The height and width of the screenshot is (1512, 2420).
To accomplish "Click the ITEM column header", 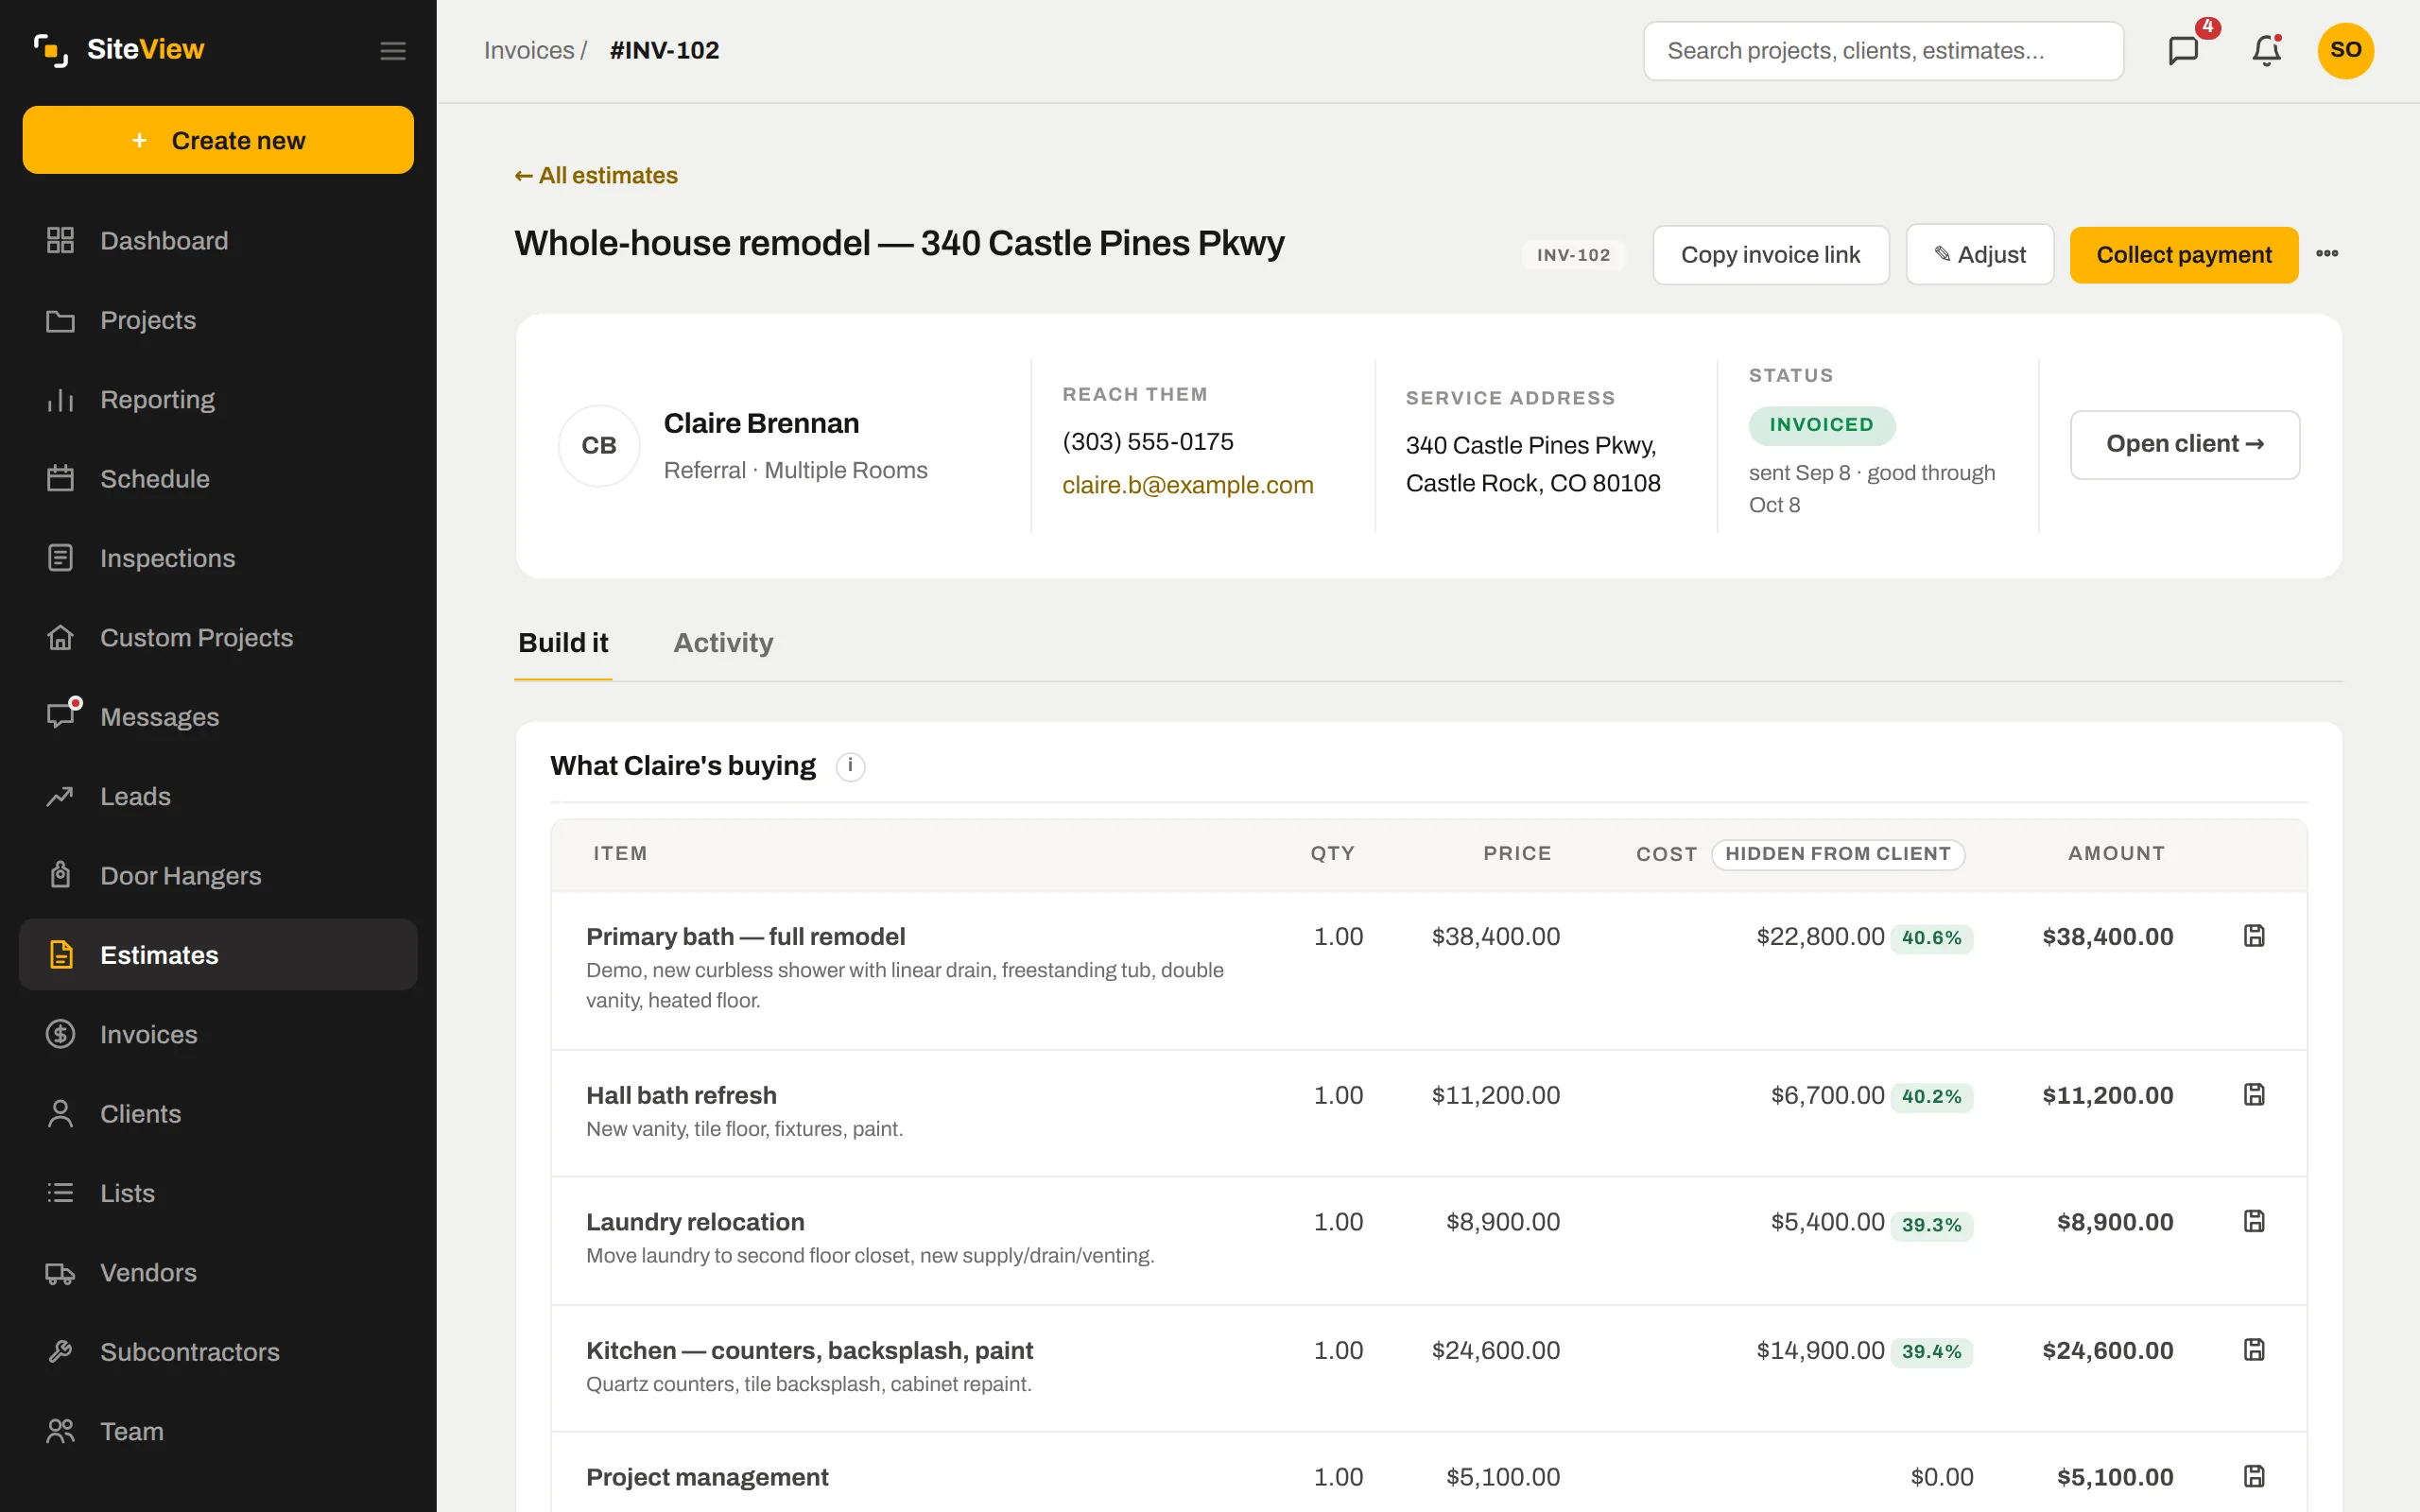I will pyautogui.click(x=620, y=853).
